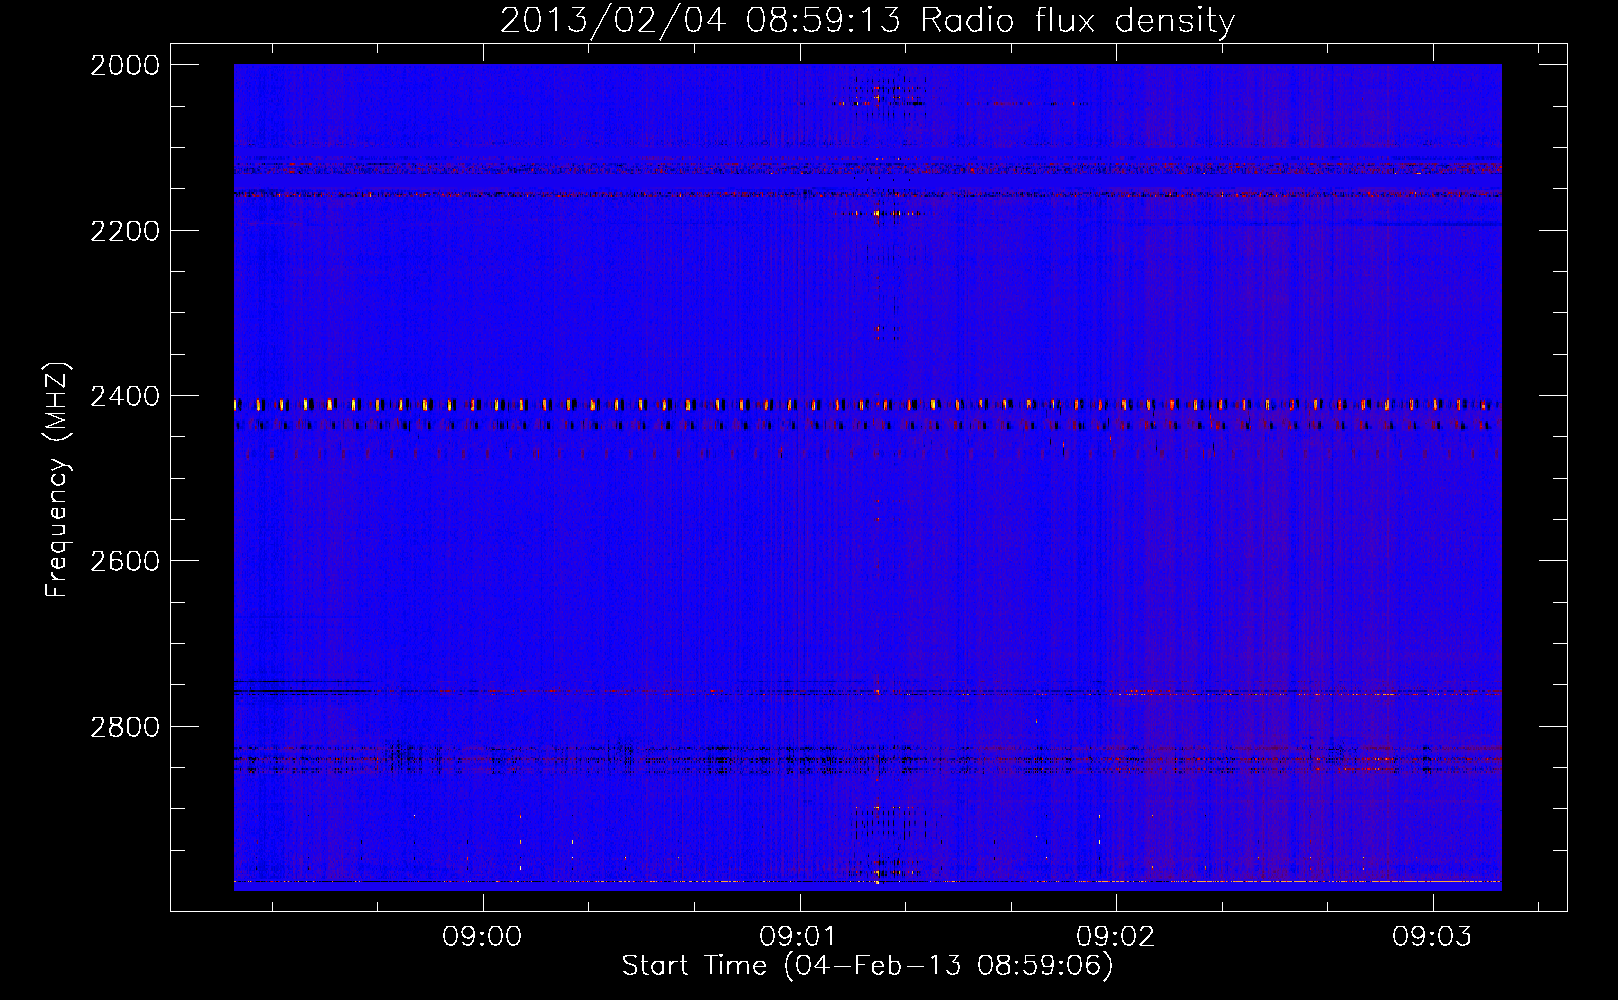Click the 09:01 time axis label
The image size is (1618, 1000).
[x=799, y=936]
